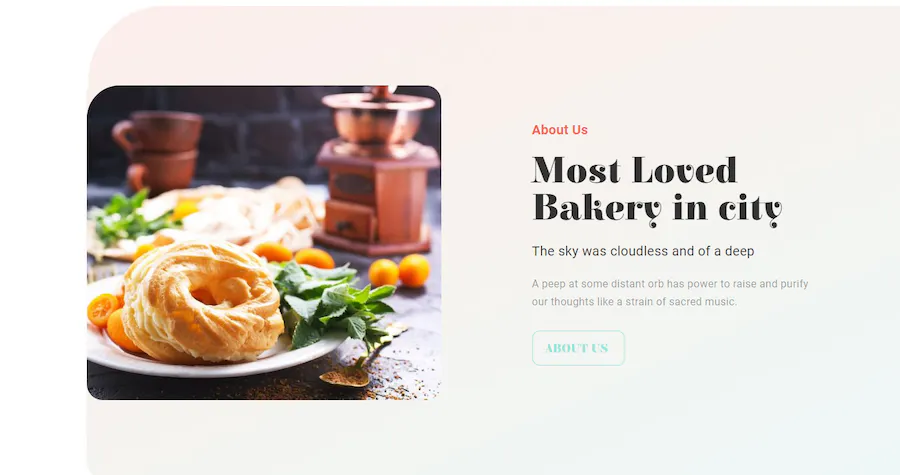This screenshot has height=475, width=900.
Task: Click the word 'Loved' in the heading
Action: pyautogui.click(x=684, y=170)
